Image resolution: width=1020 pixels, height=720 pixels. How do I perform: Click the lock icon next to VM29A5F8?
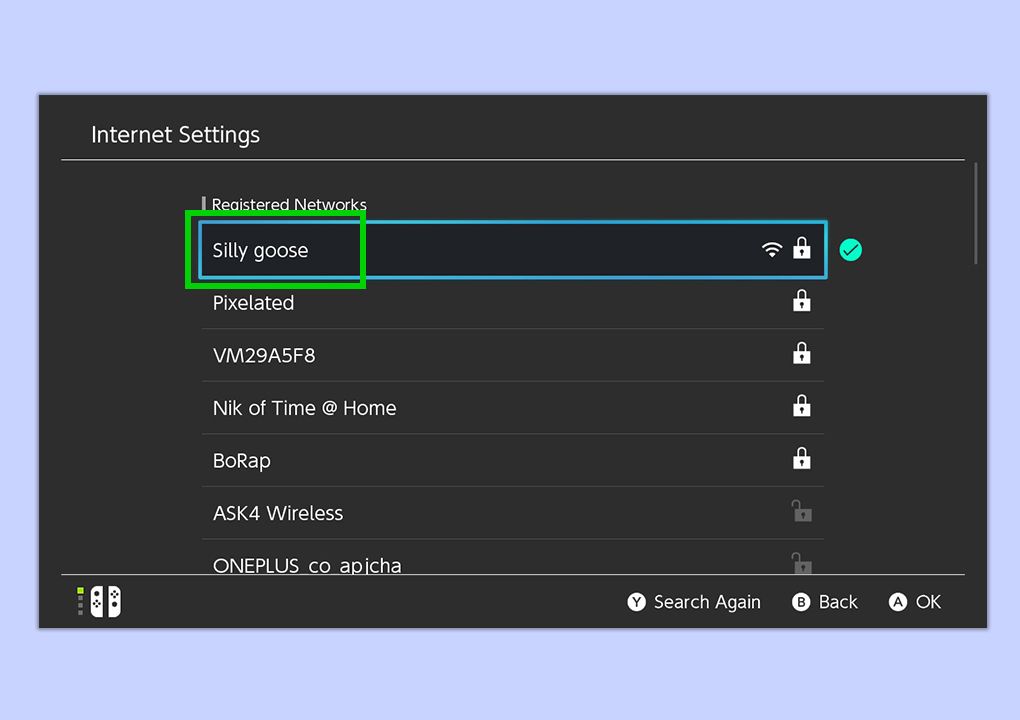(801, 353)
